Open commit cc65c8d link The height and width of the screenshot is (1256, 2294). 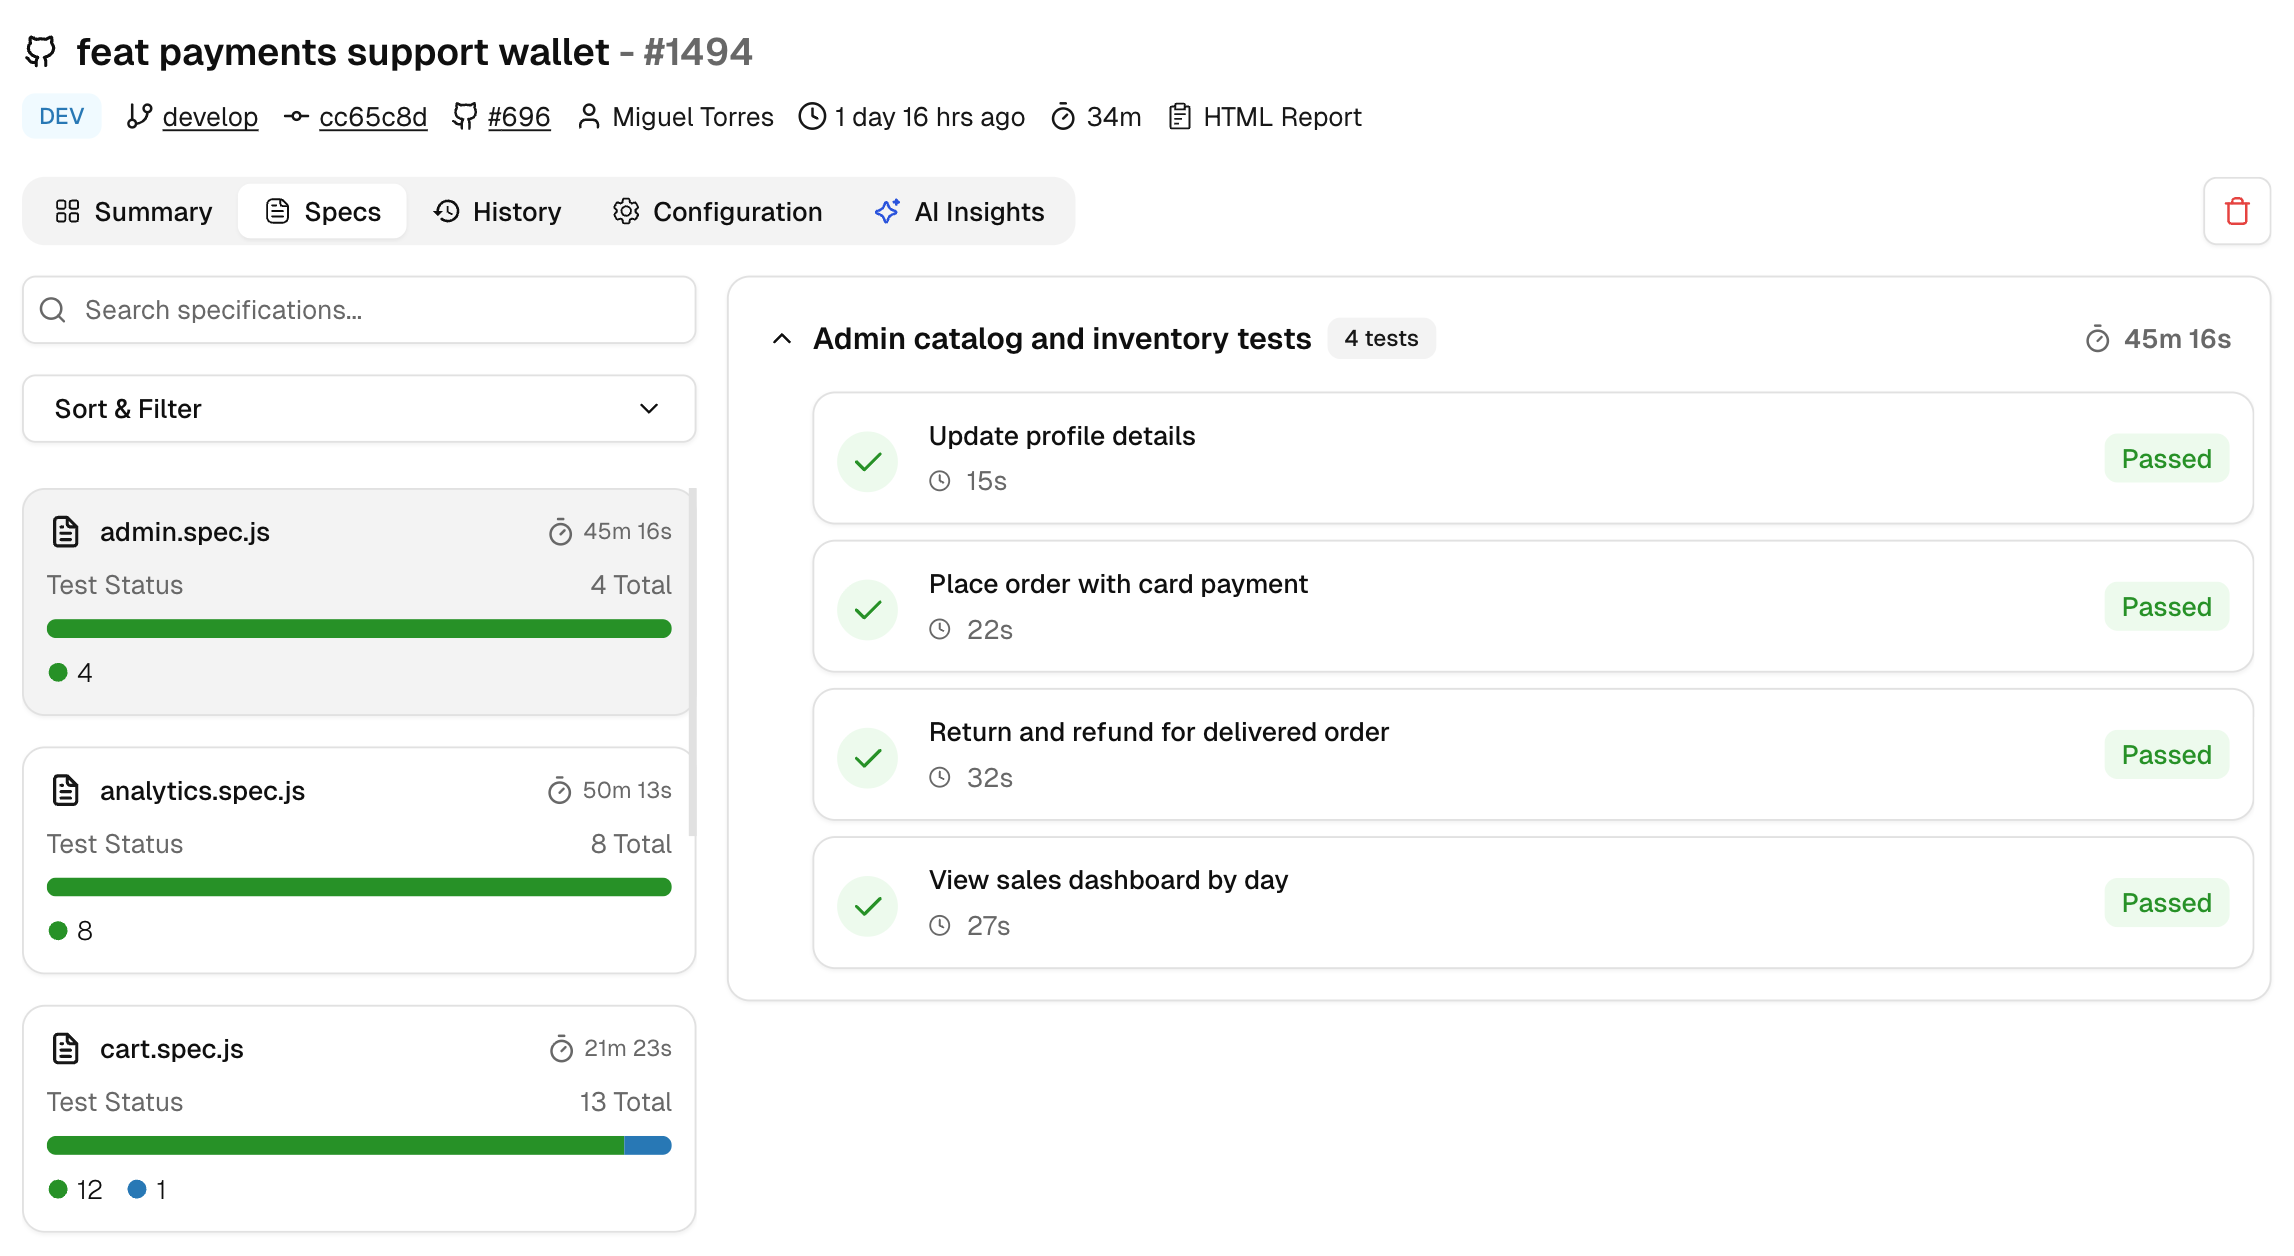(373, 117)
